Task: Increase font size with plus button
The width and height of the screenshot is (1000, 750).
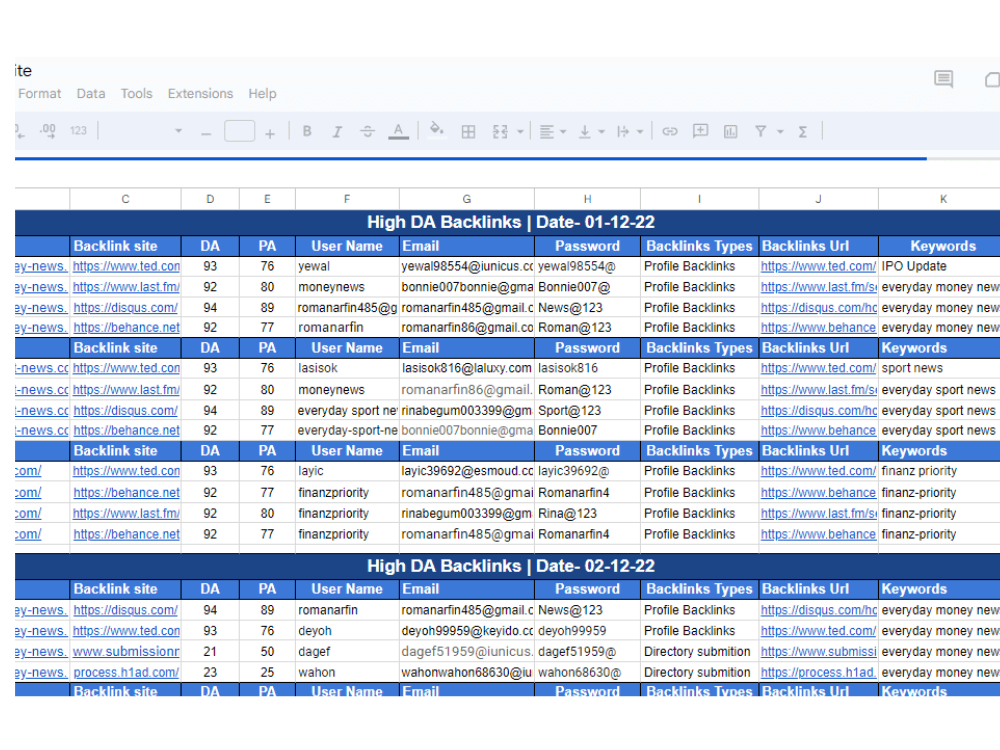Action: click(x=270, y=133)
